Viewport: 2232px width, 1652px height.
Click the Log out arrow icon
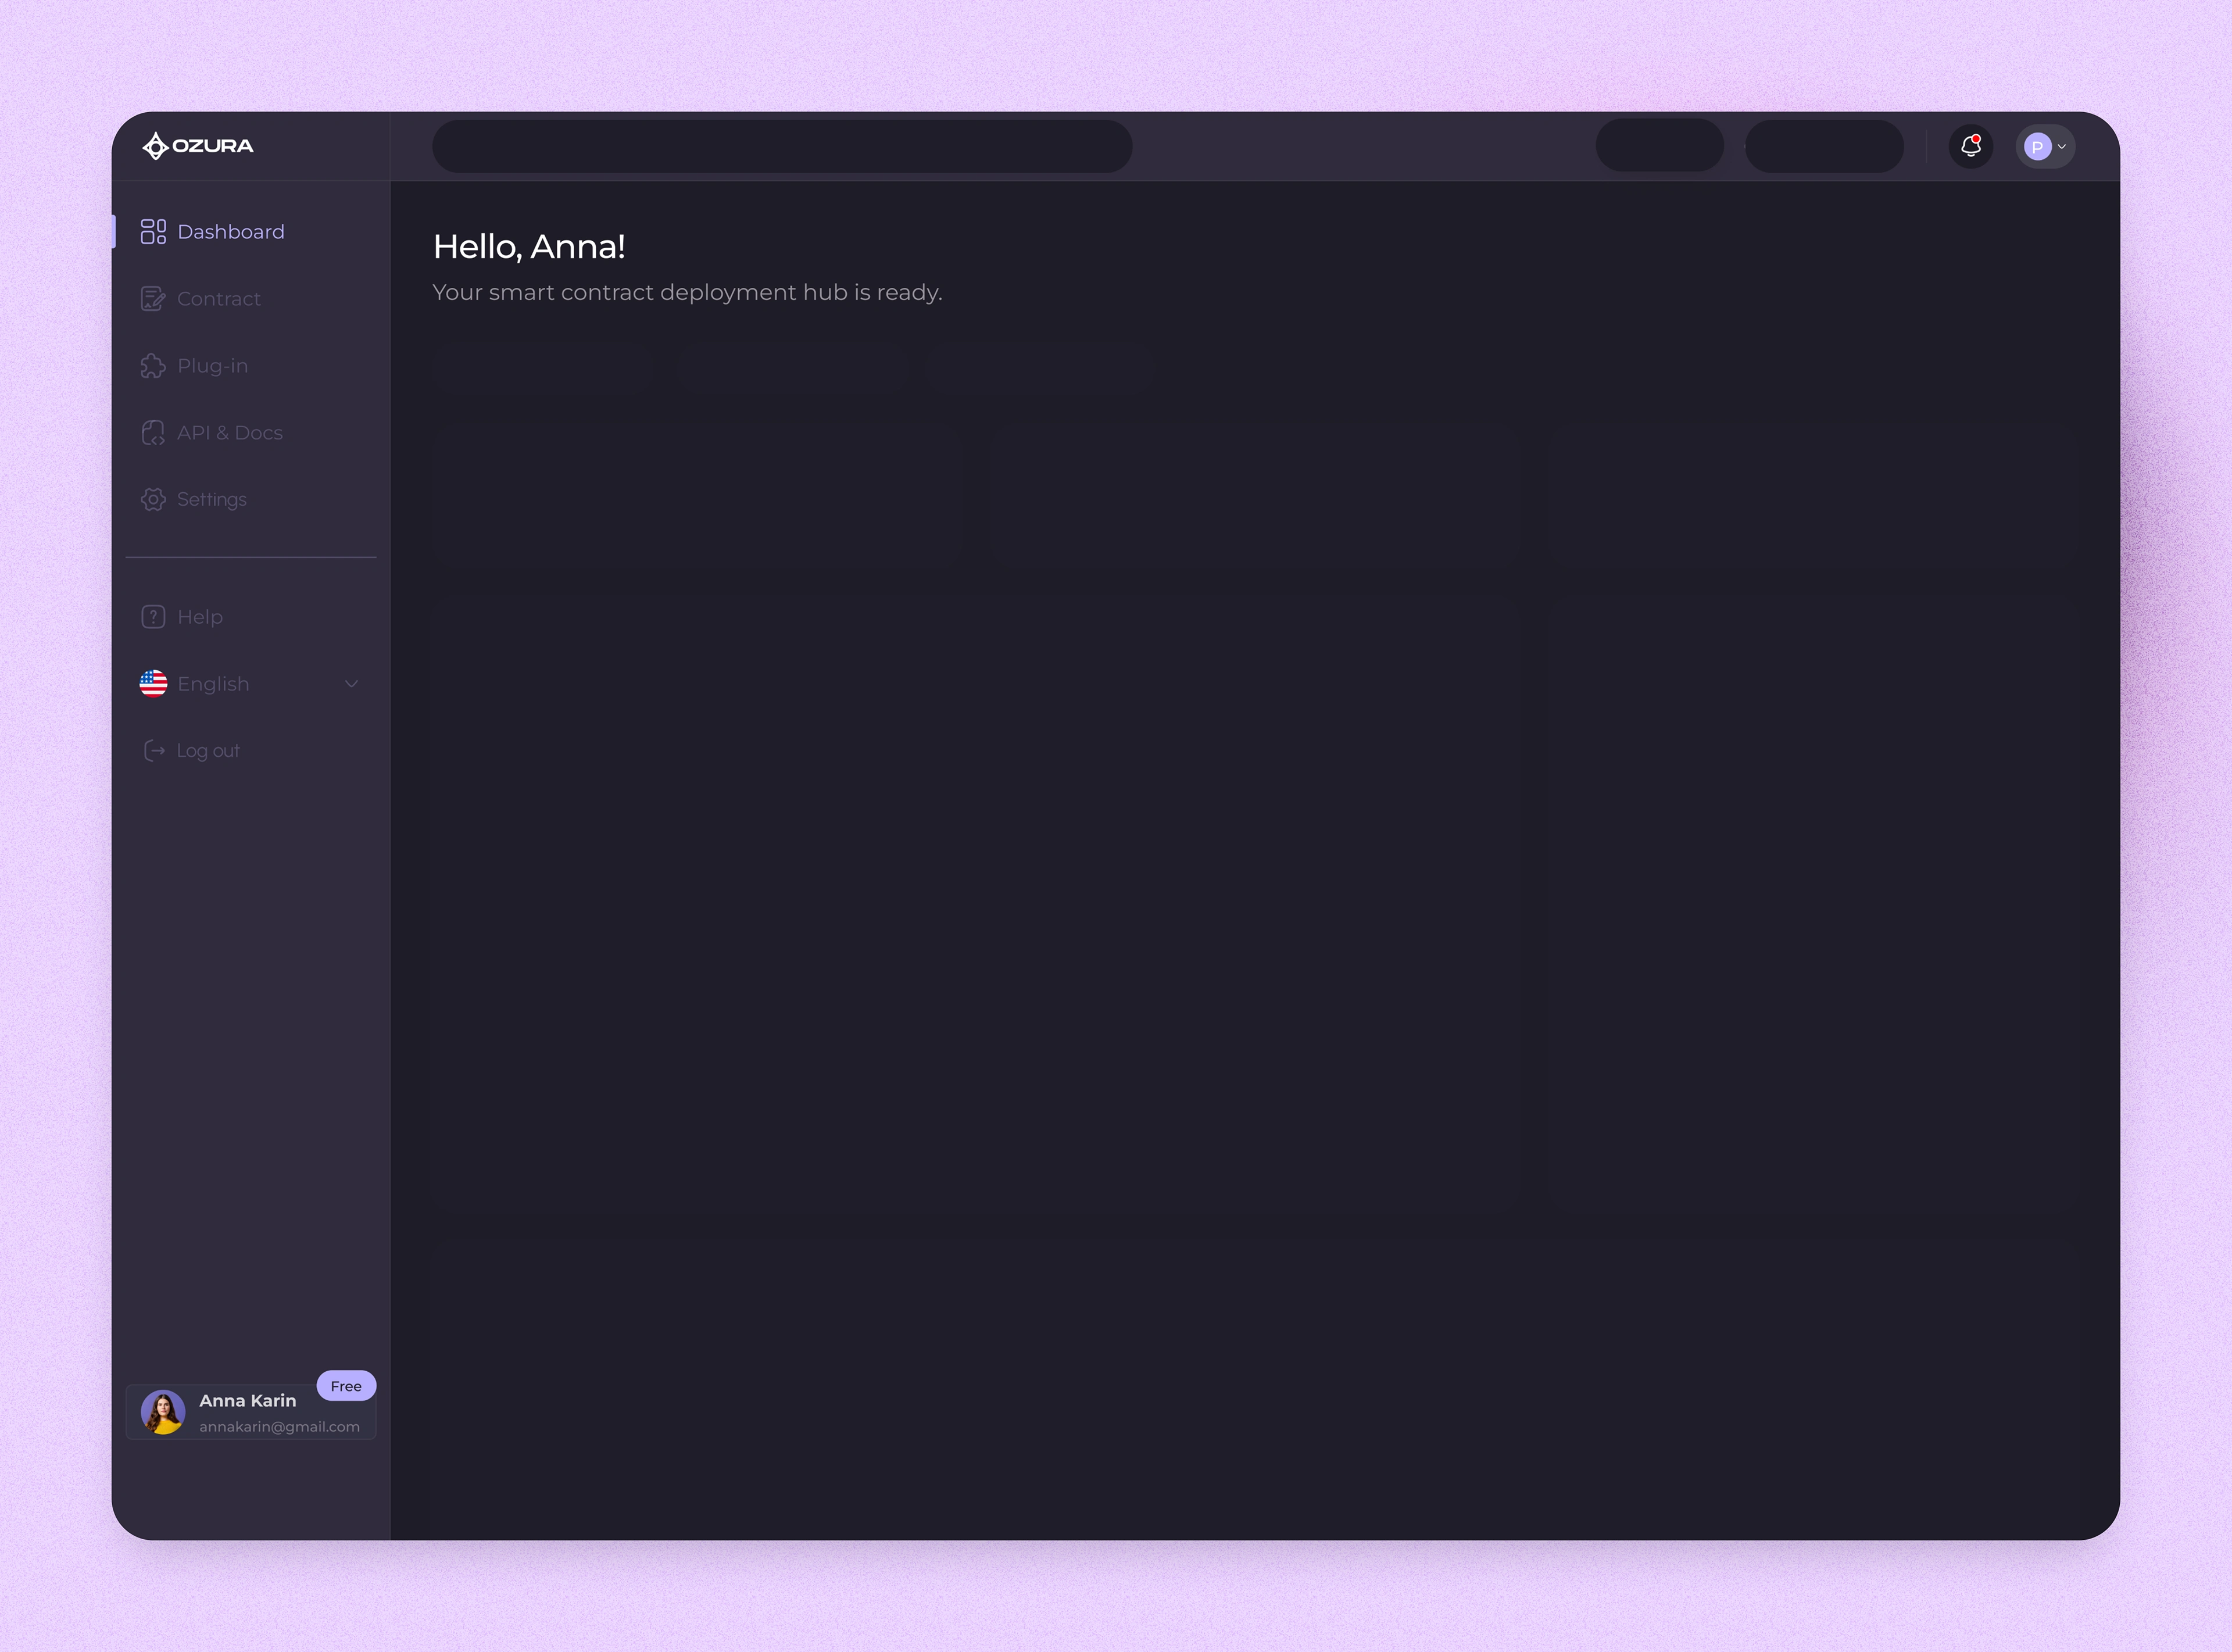click(x=154, y=751)
